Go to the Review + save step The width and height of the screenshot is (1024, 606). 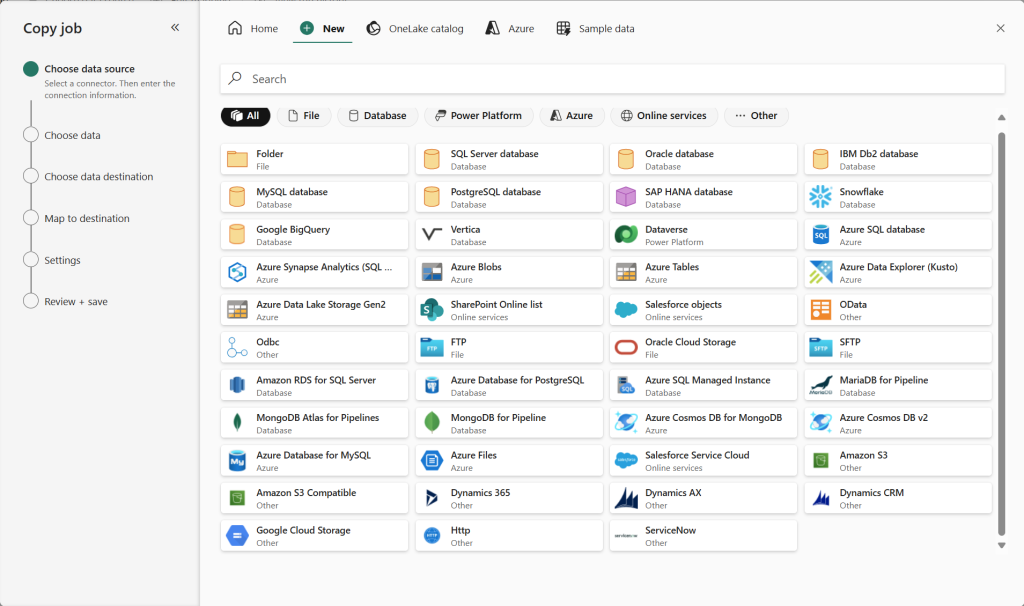pos(30,301)
